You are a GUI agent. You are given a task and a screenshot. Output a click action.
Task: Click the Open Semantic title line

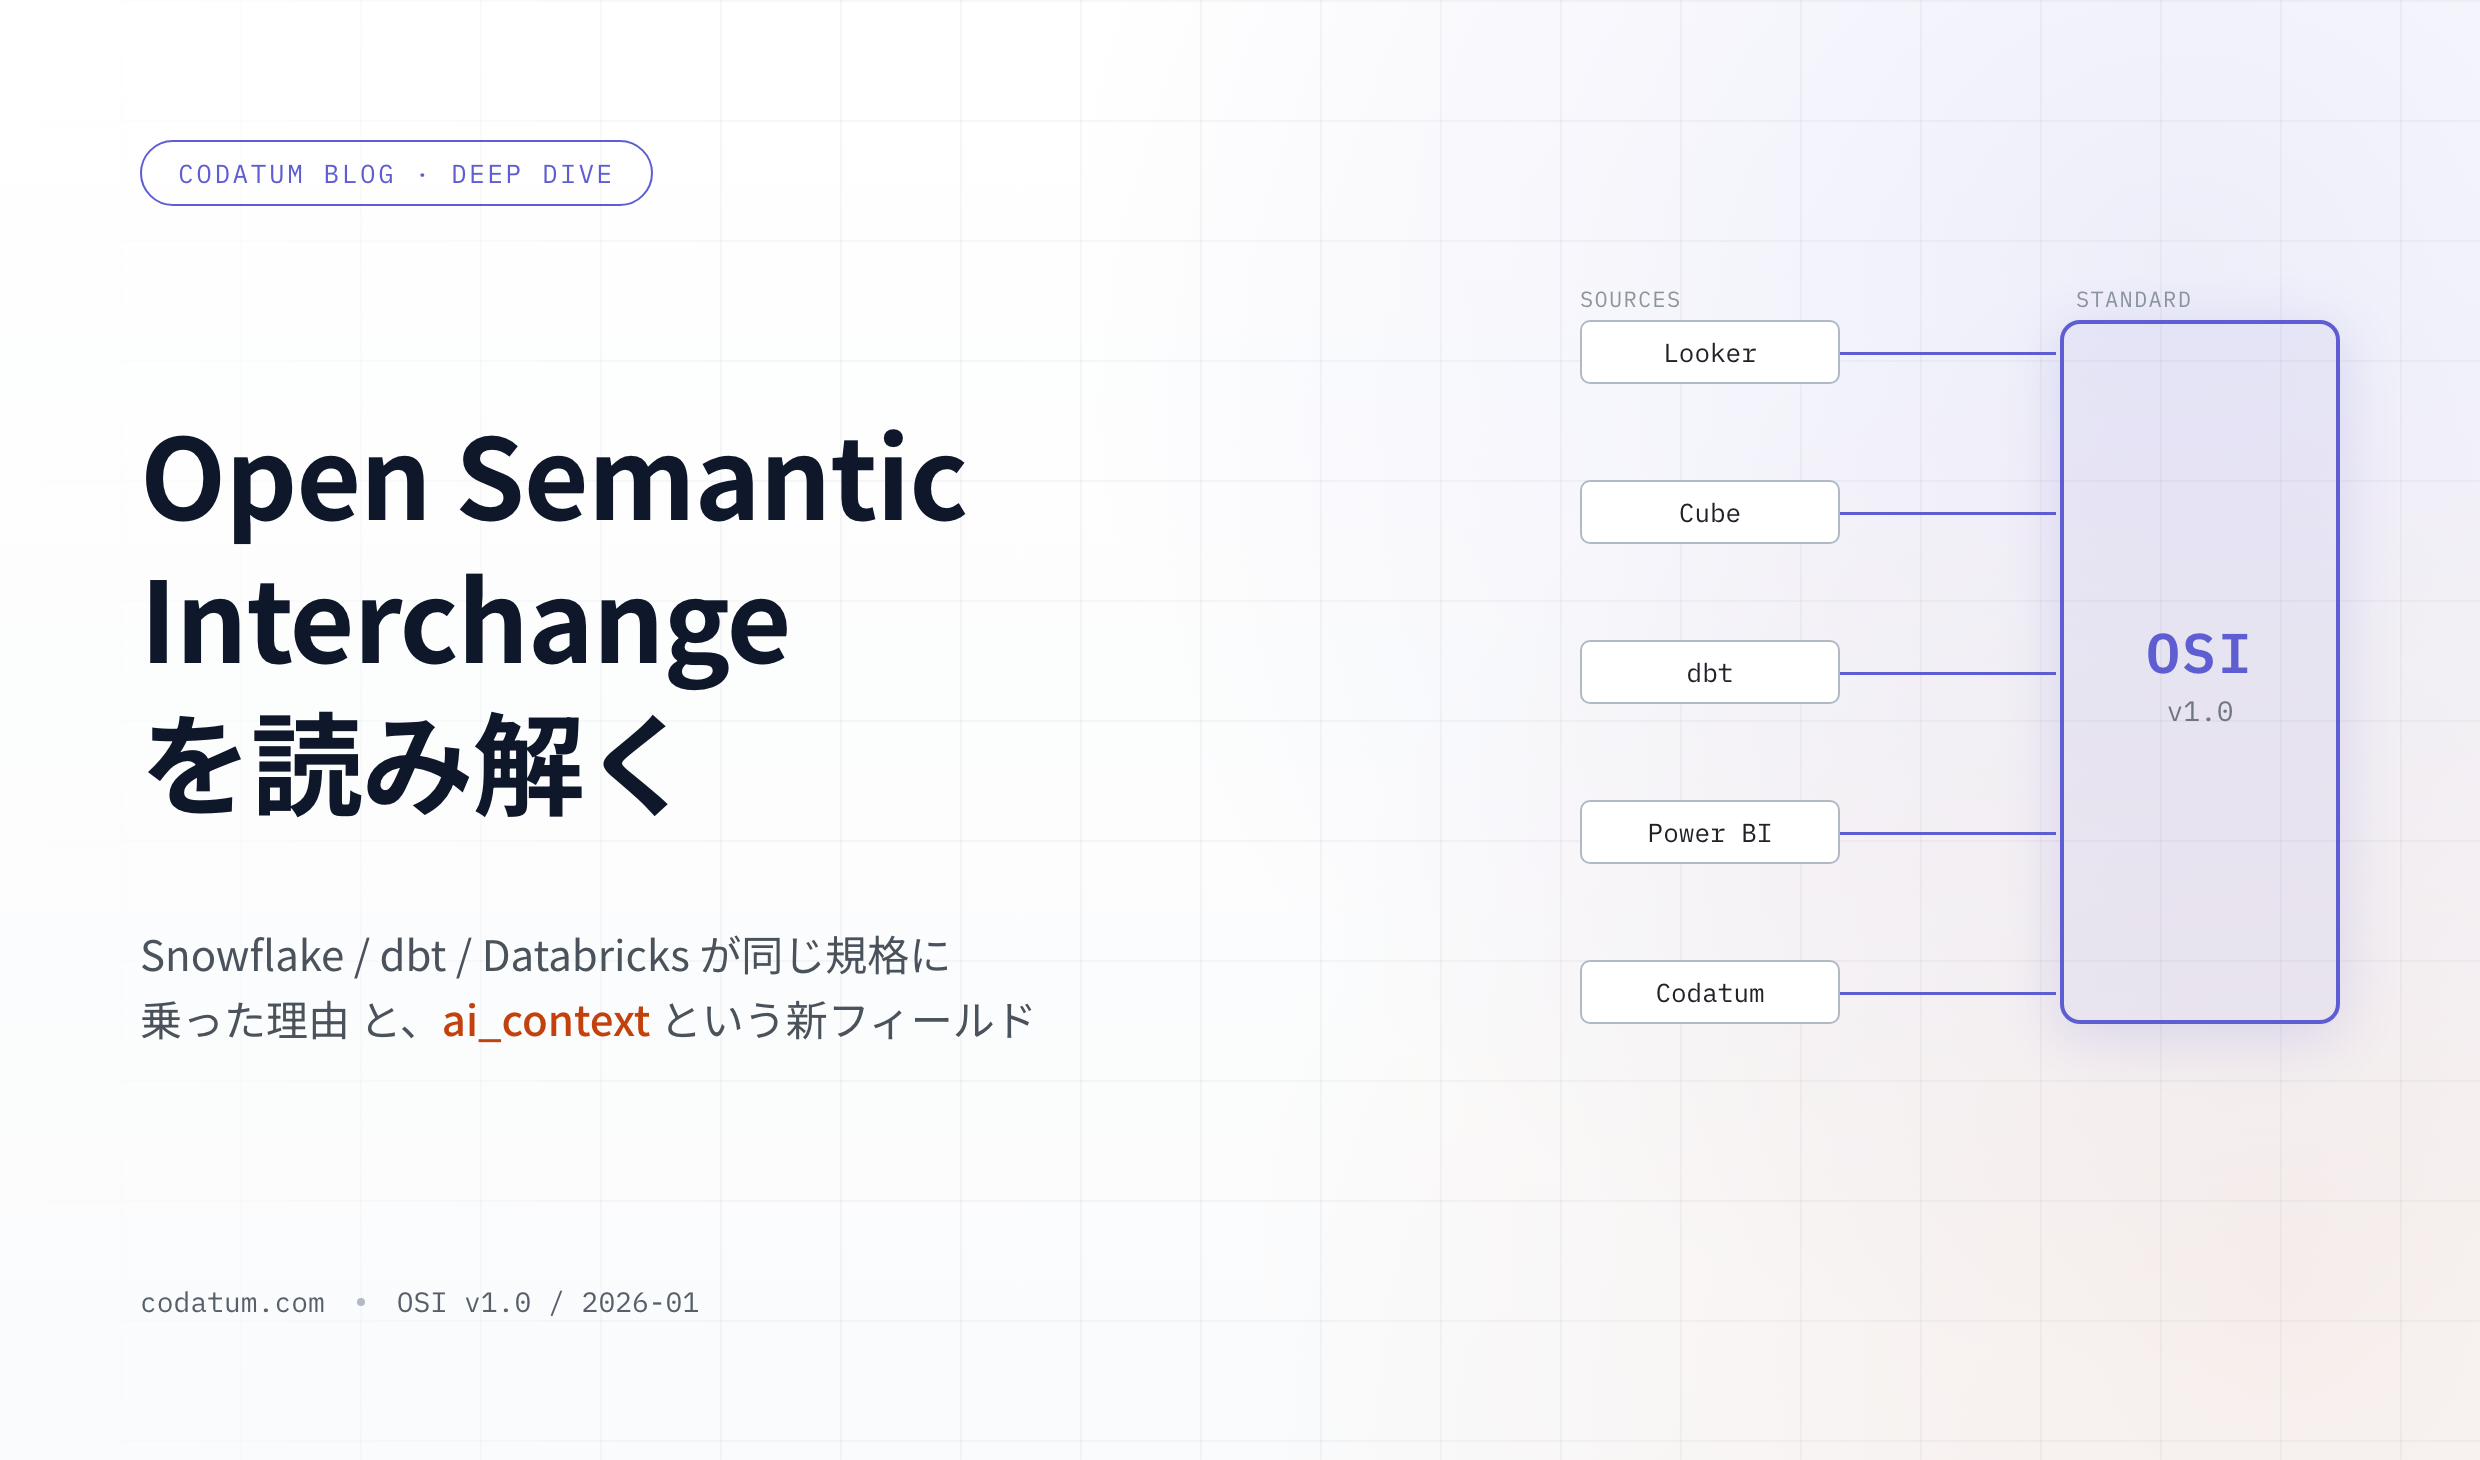(555, 481)
